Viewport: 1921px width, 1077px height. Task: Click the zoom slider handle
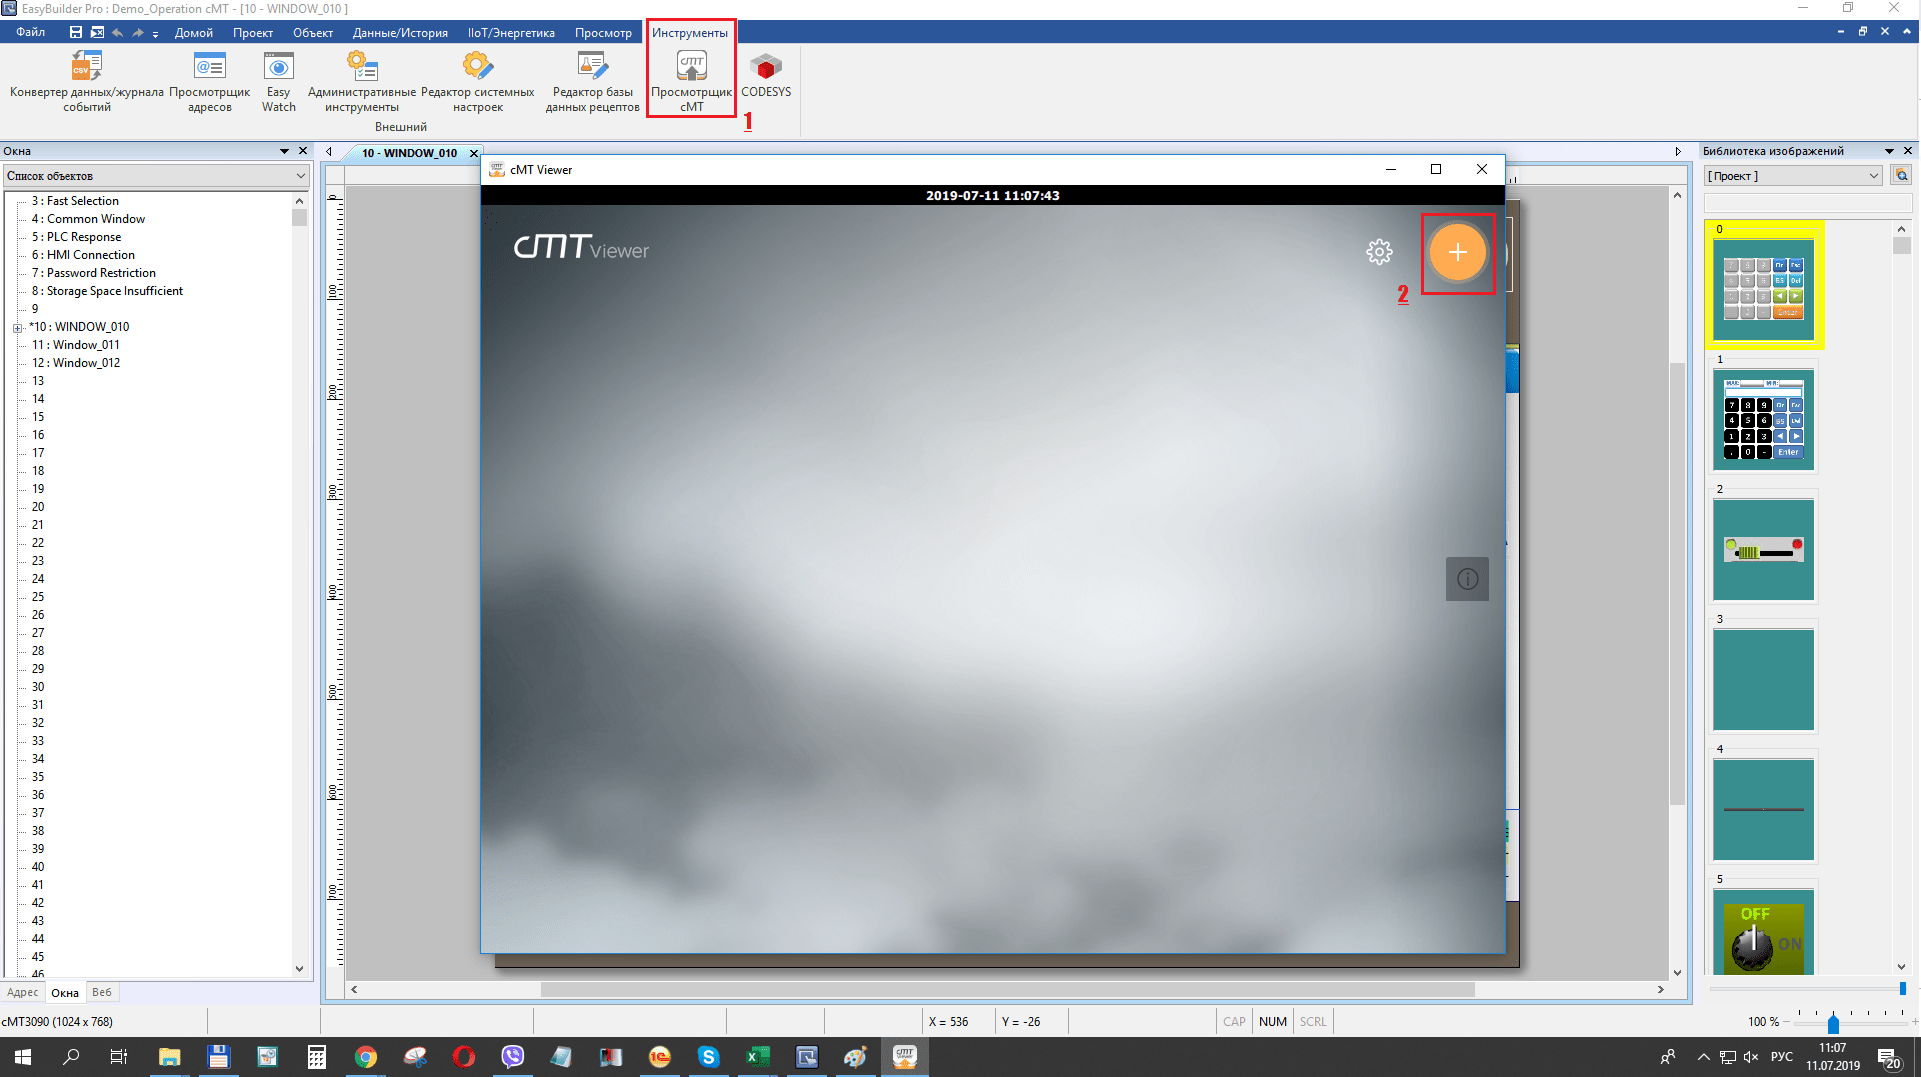coord(1833,1023)
